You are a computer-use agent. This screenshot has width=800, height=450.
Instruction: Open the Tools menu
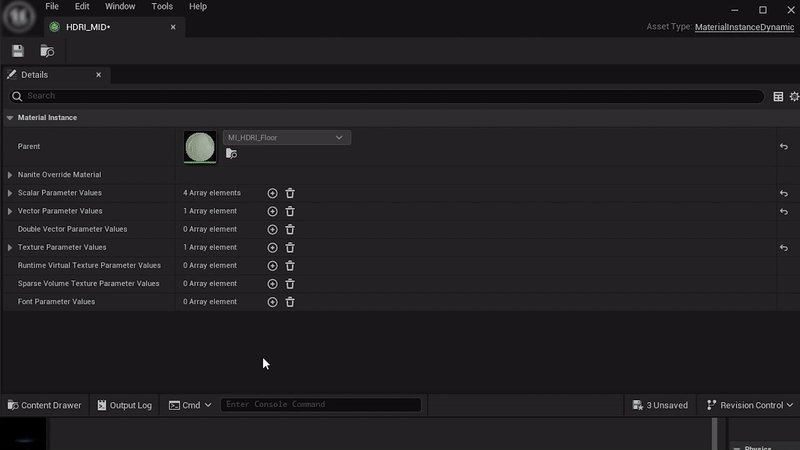(162, 6)
